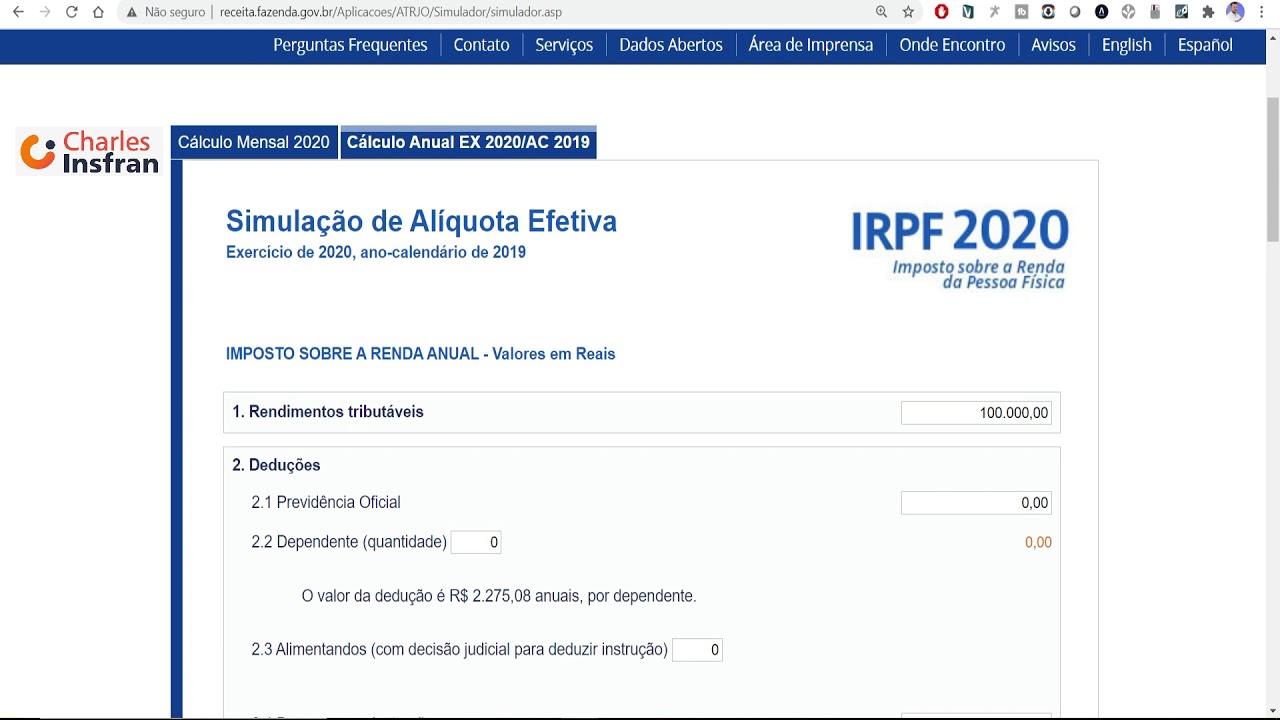Open the gray 'tb' extension
Viewport: 1280px width, 720px height.
(1021, 12)
